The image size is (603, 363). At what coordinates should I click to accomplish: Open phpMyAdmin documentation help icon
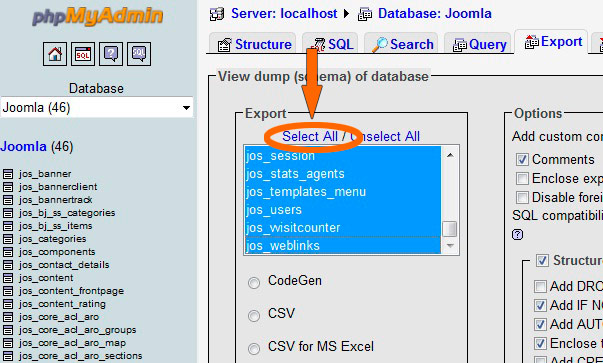click(111, 54)
